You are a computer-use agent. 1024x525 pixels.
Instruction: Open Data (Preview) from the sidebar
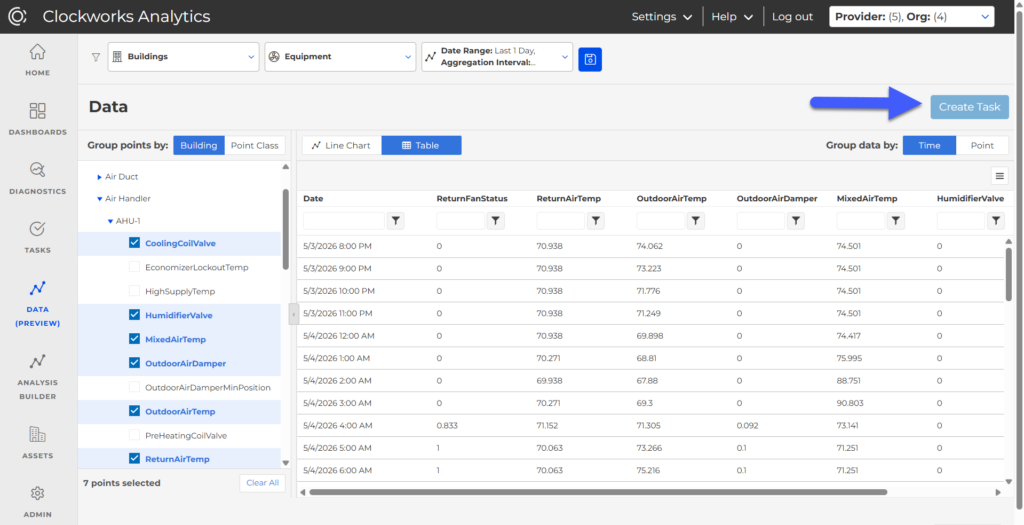pos(38,304)
